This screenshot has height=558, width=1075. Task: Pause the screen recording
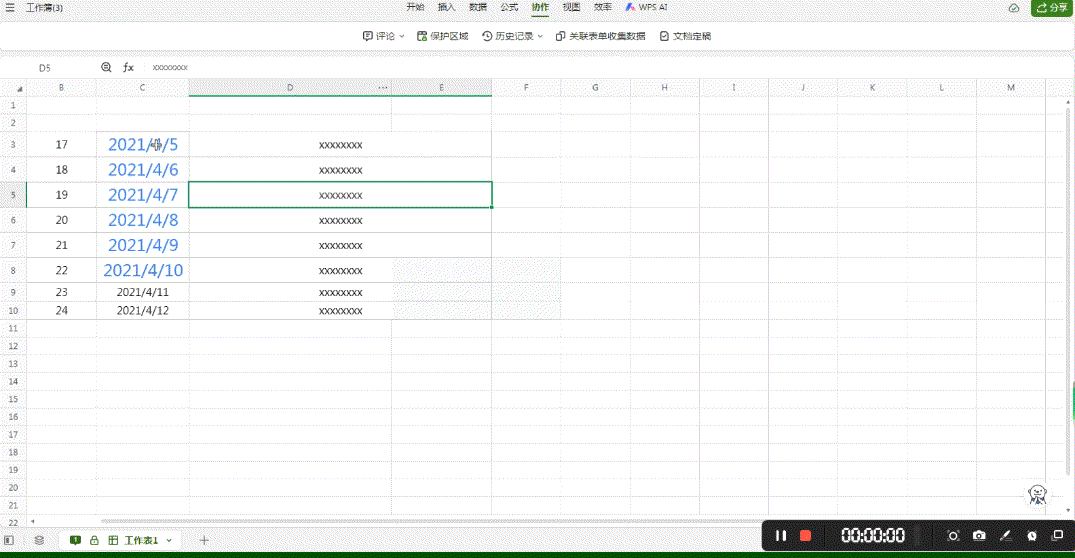tap(781, 535)
